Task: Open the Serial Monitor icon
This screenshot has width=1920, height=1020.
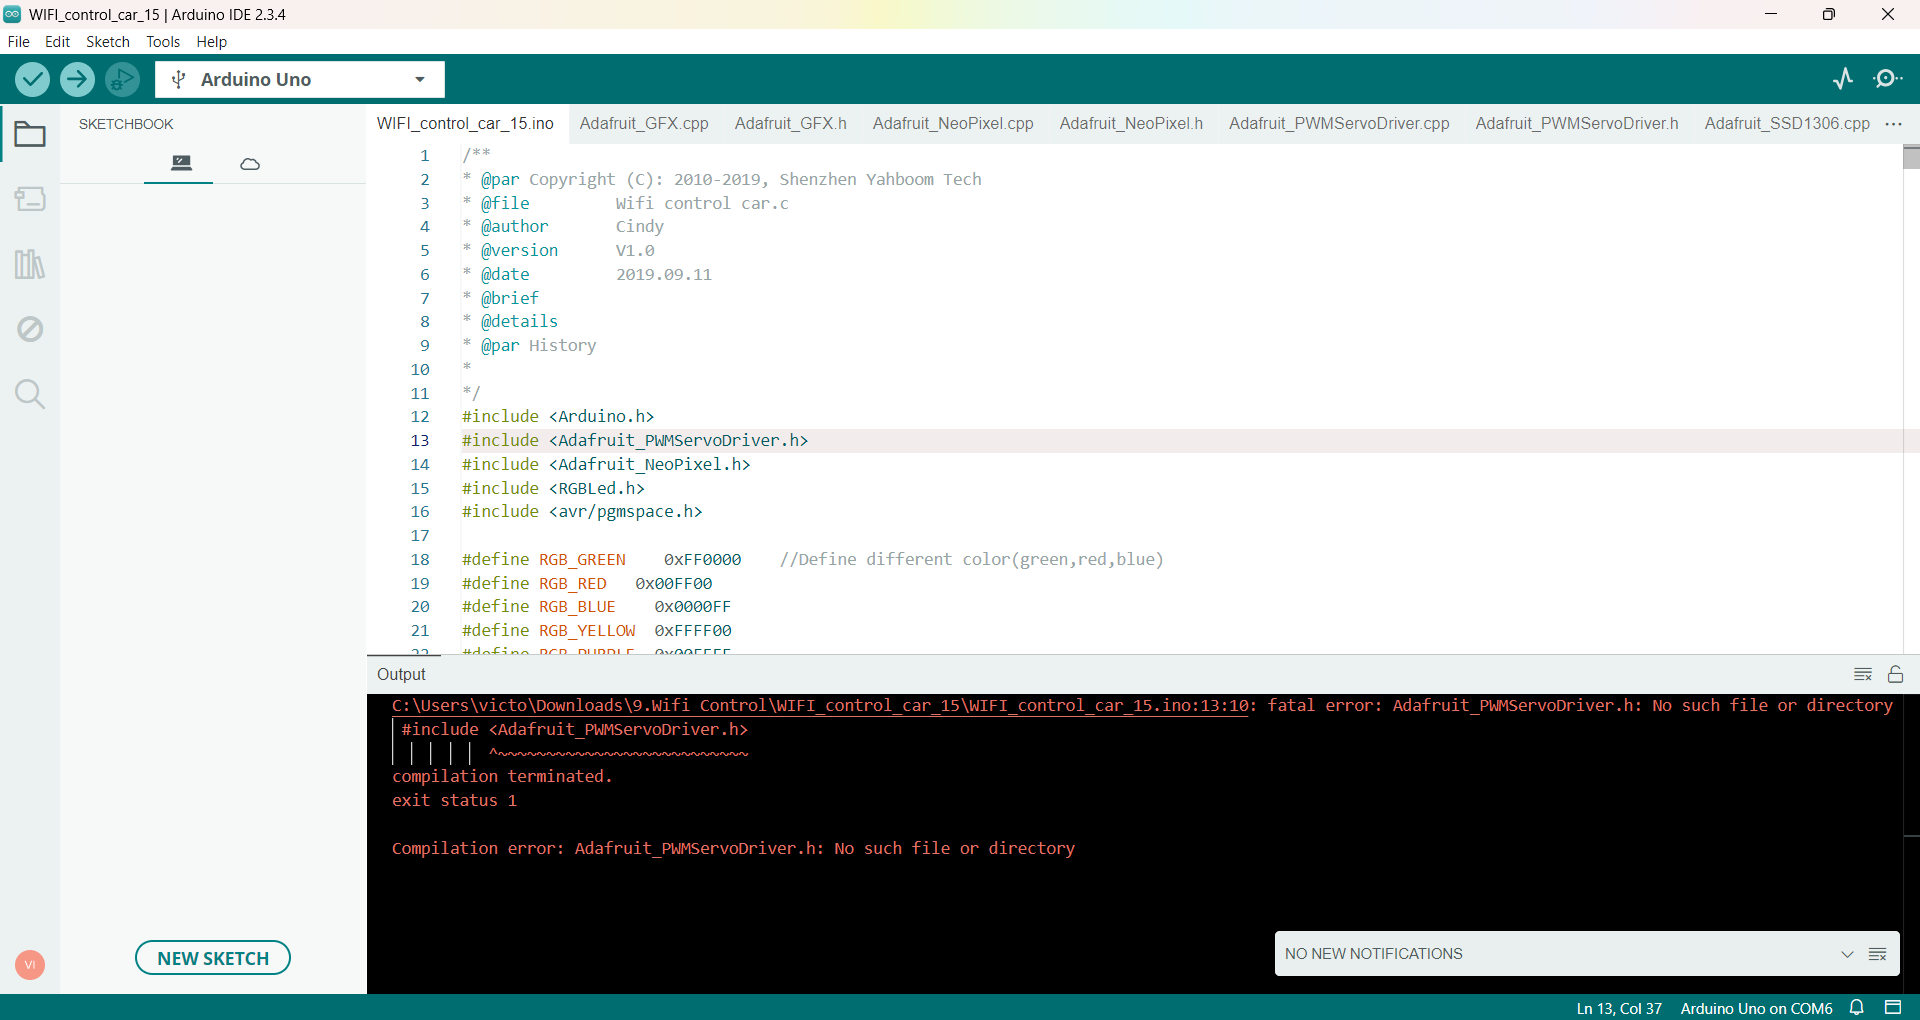Action: [1889, 79]
